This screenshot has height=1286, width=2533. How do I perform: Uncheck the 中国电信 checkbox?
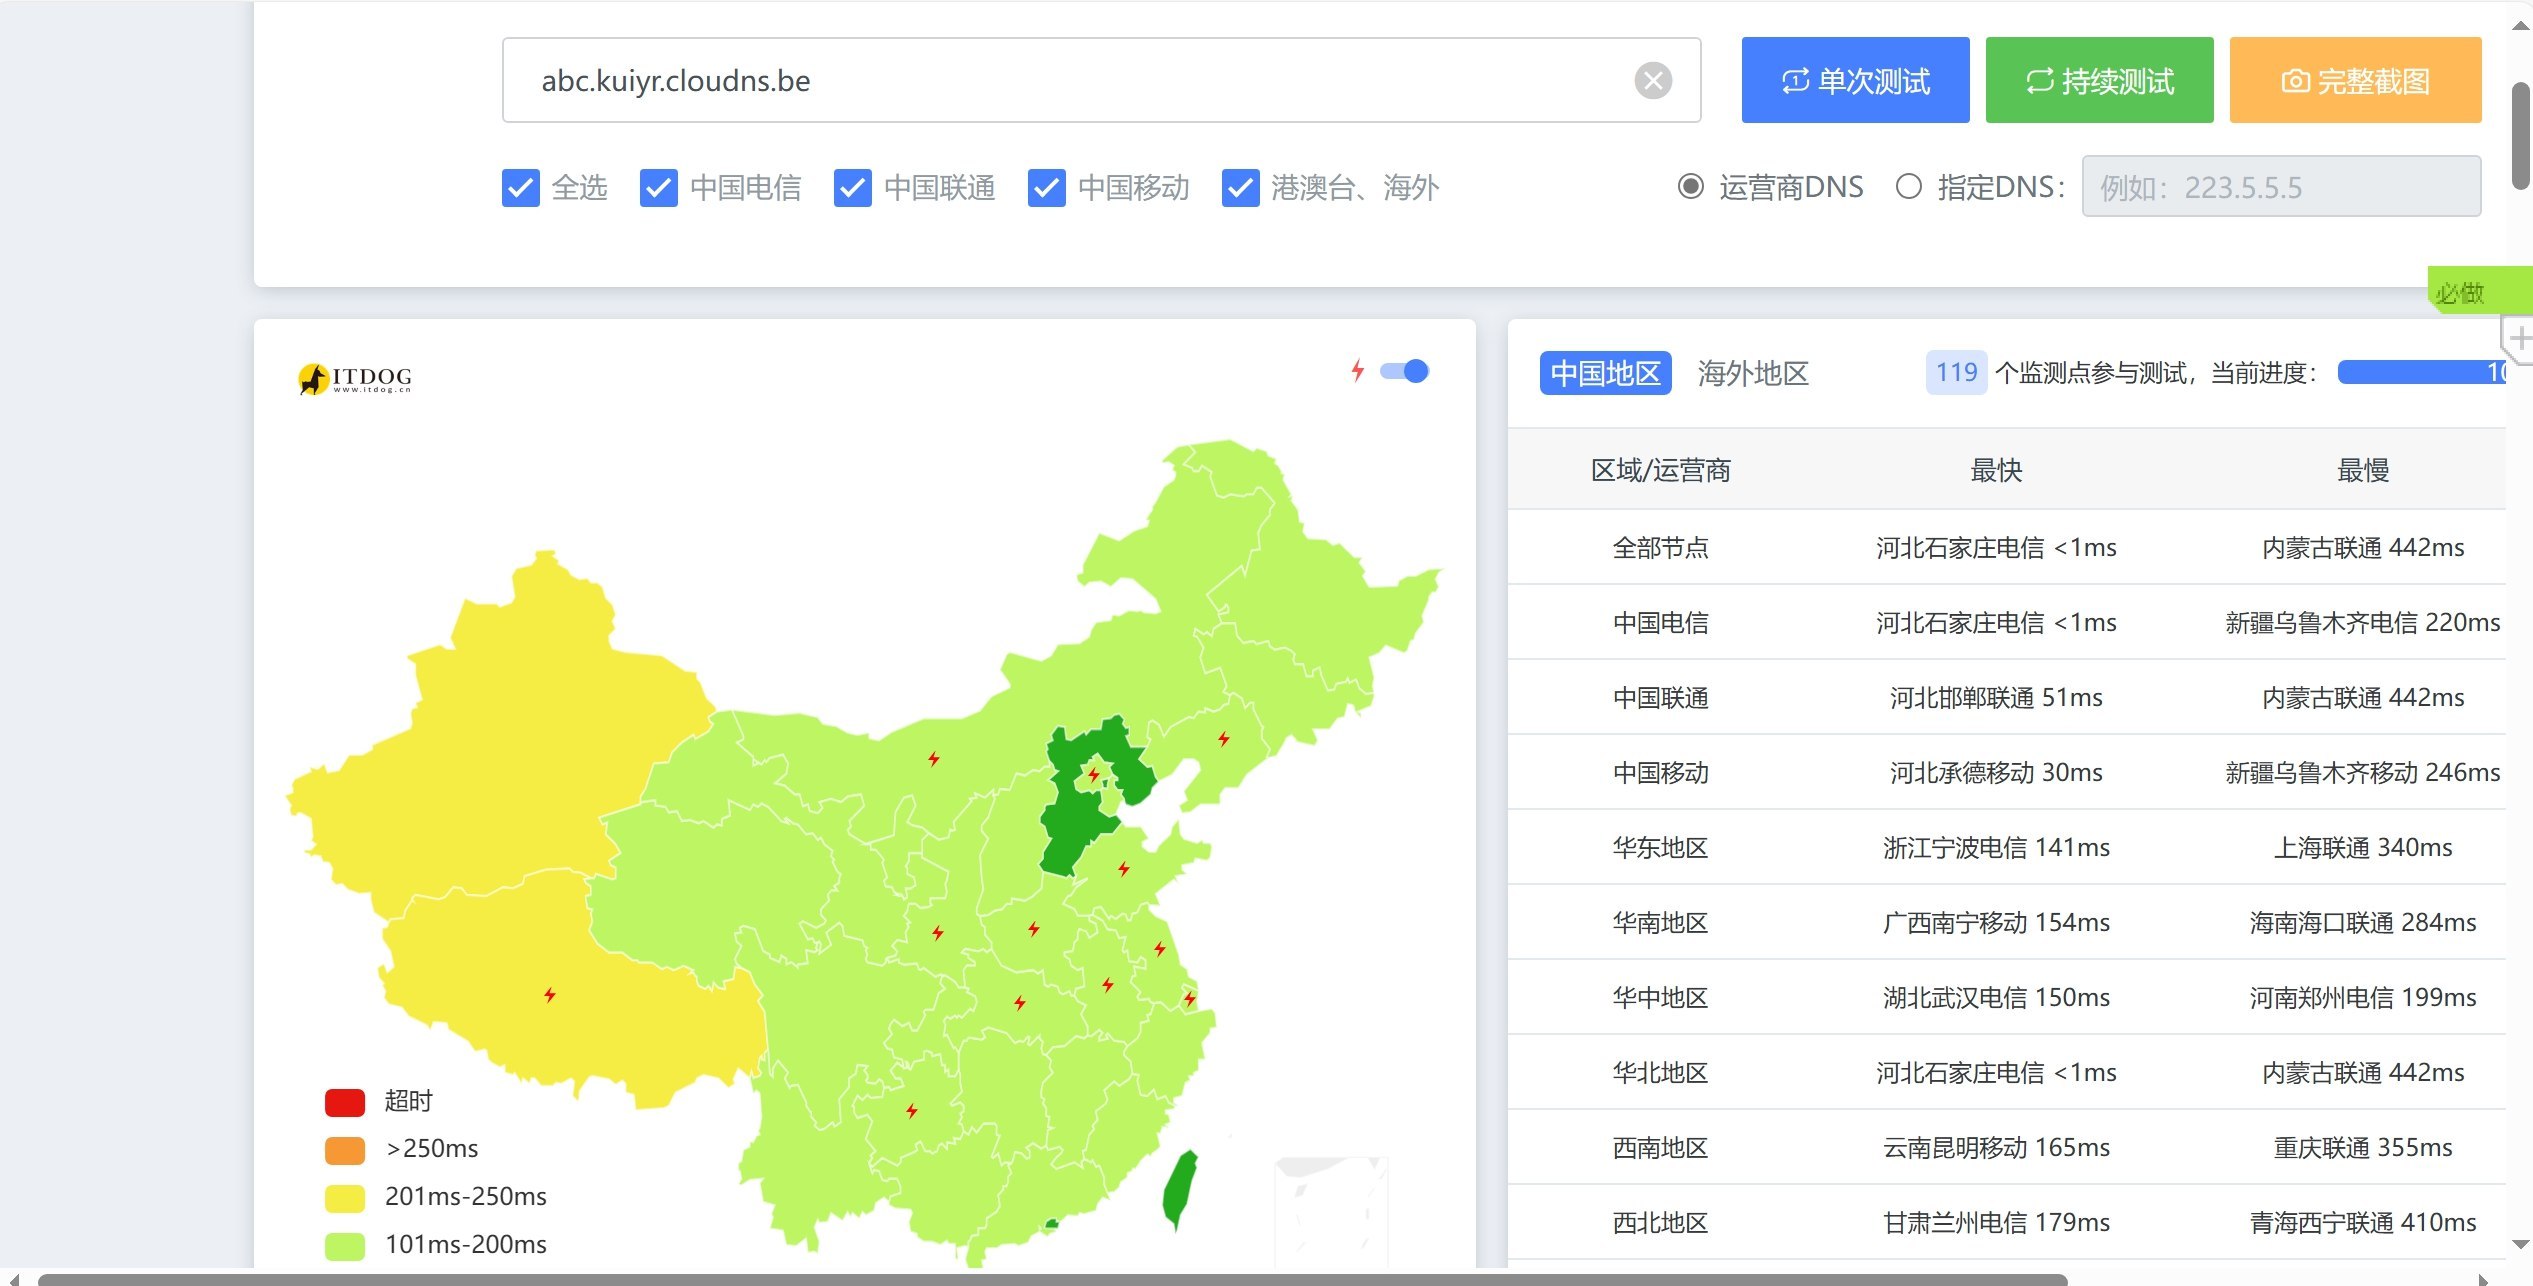point(658,188)
